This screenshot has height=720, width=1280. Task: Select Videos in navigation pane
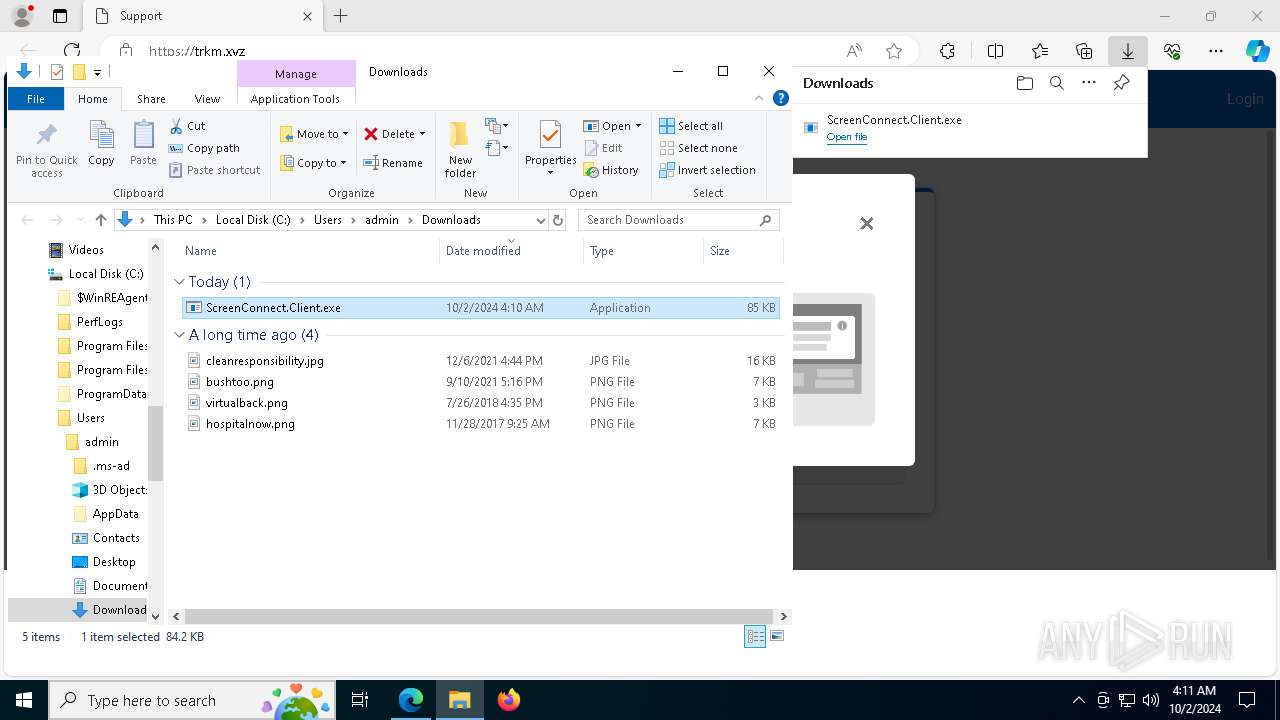pyautogui.click(x=85, y=250)
